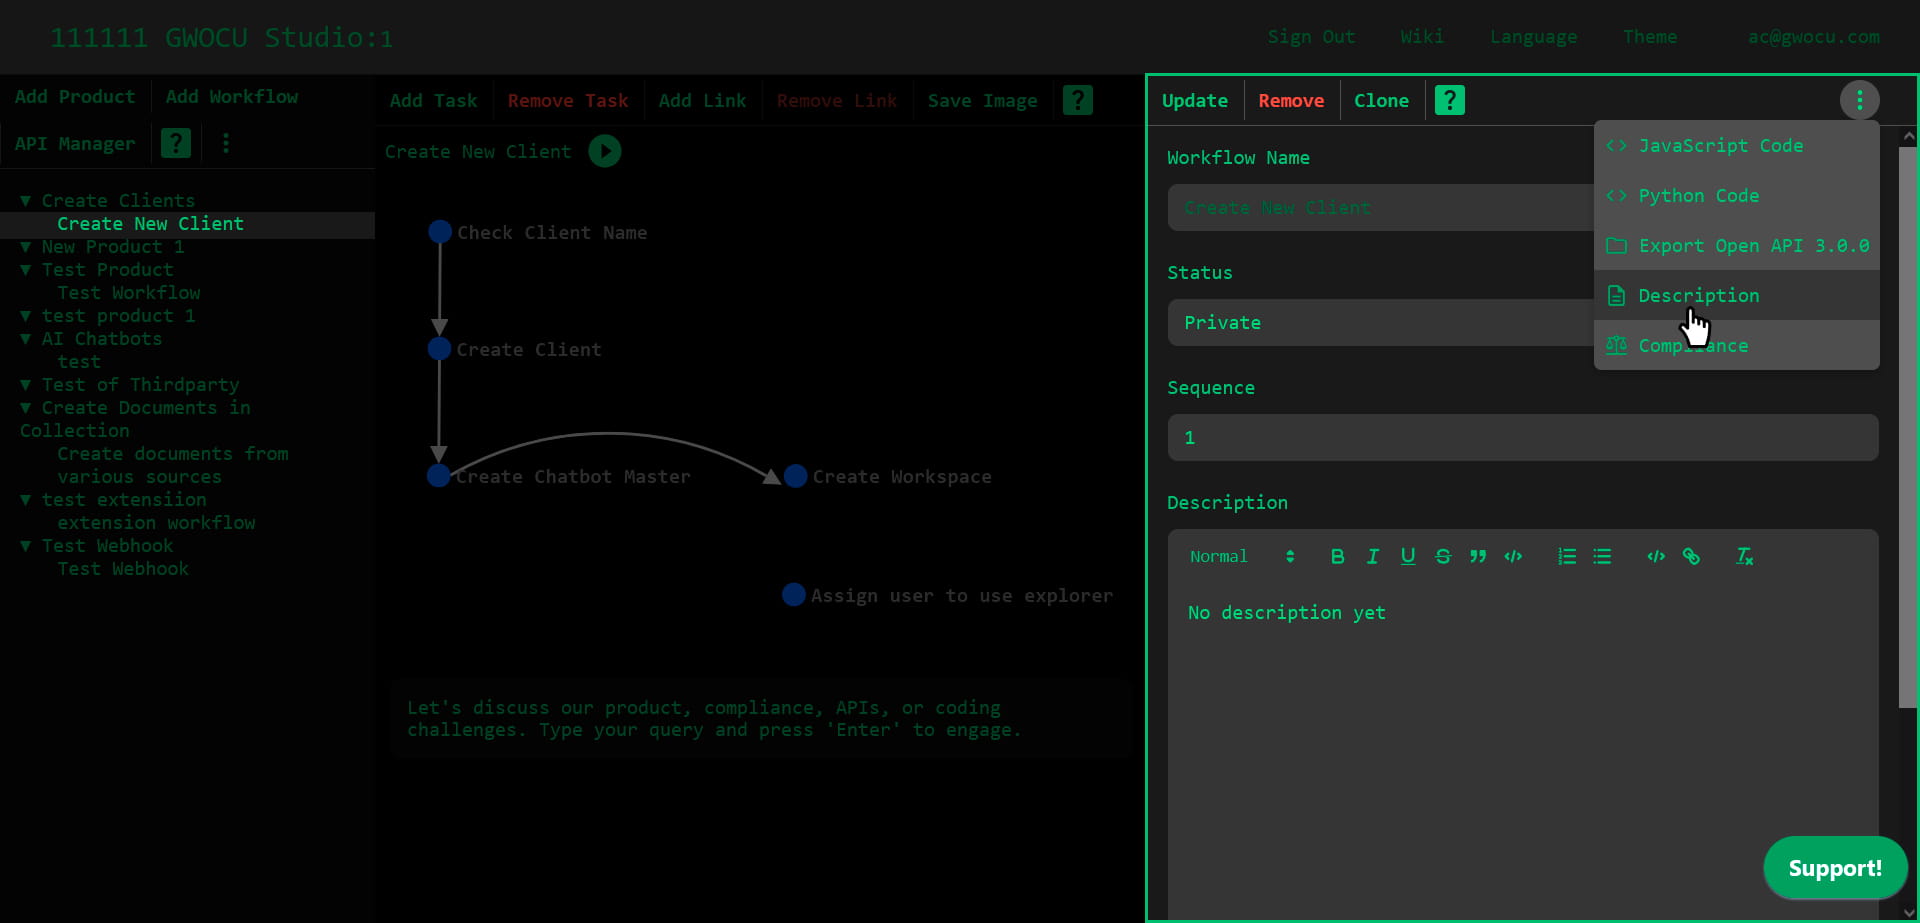Open the Wiki link
This screenshot has width=1920, height=923.
click(1422, 37)
